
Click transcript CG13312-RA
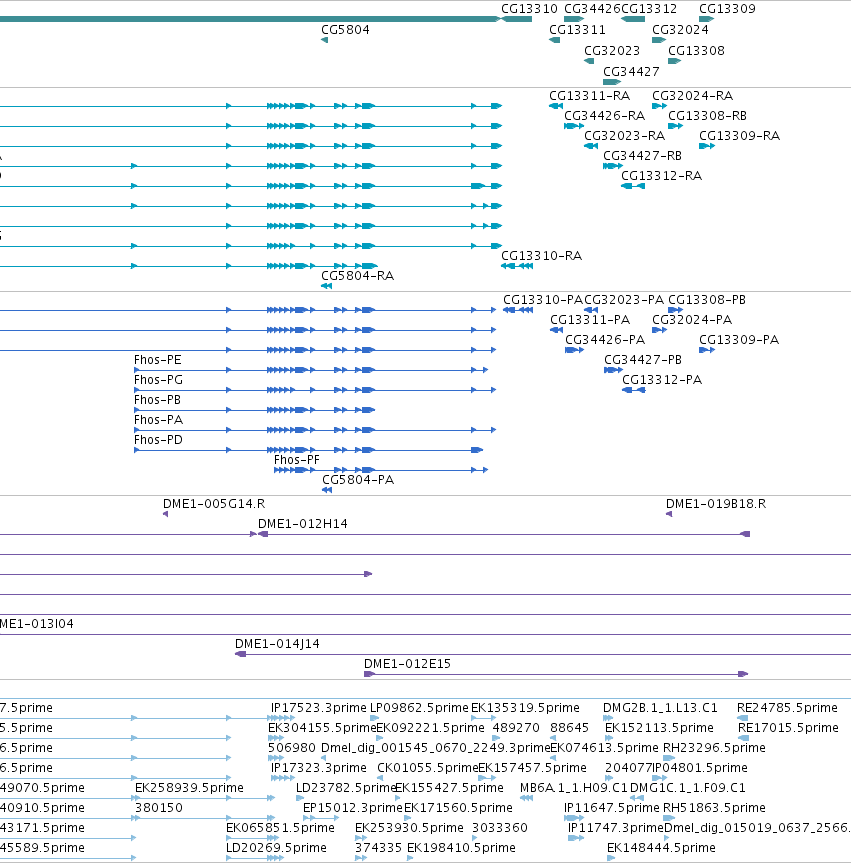pos(661,176)
